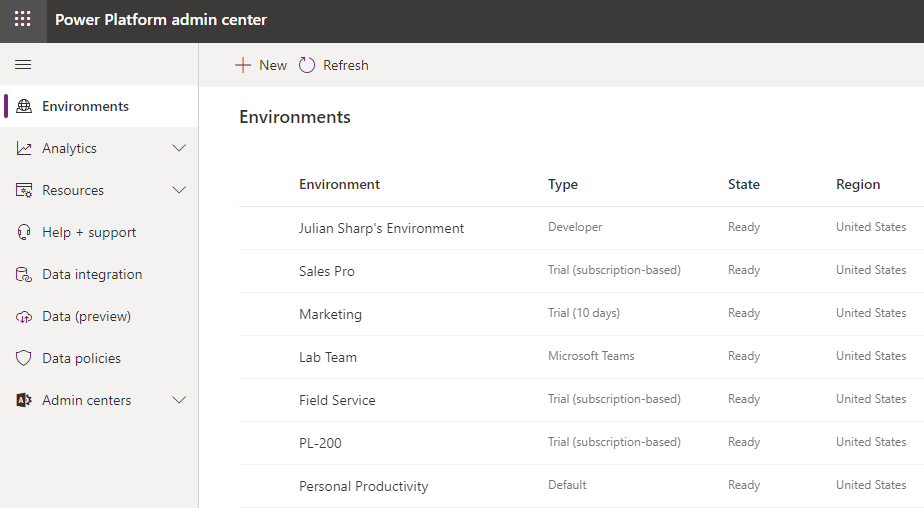Open the PL-200 environment
This screenshot has width=924, height=508.
pyautogui.click(x=320, y=443)
